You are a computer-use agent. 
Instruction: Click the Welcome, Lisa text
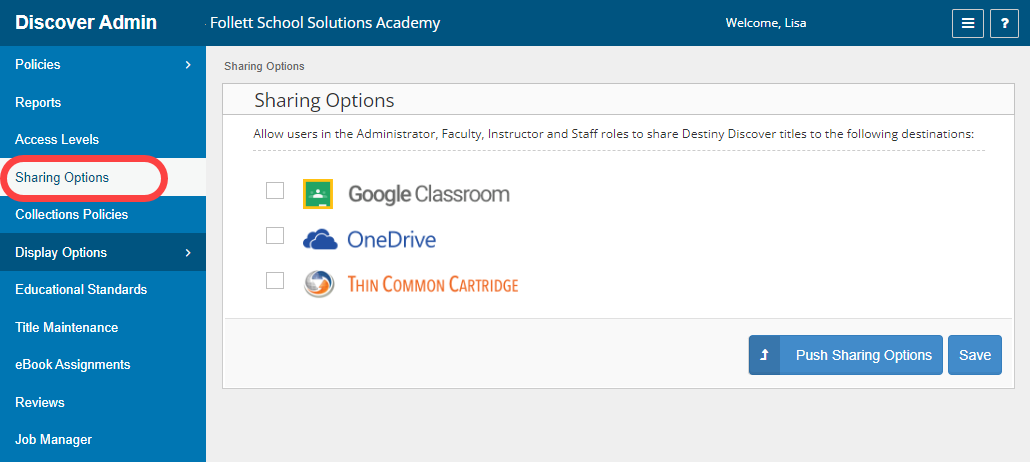point(766,23)
